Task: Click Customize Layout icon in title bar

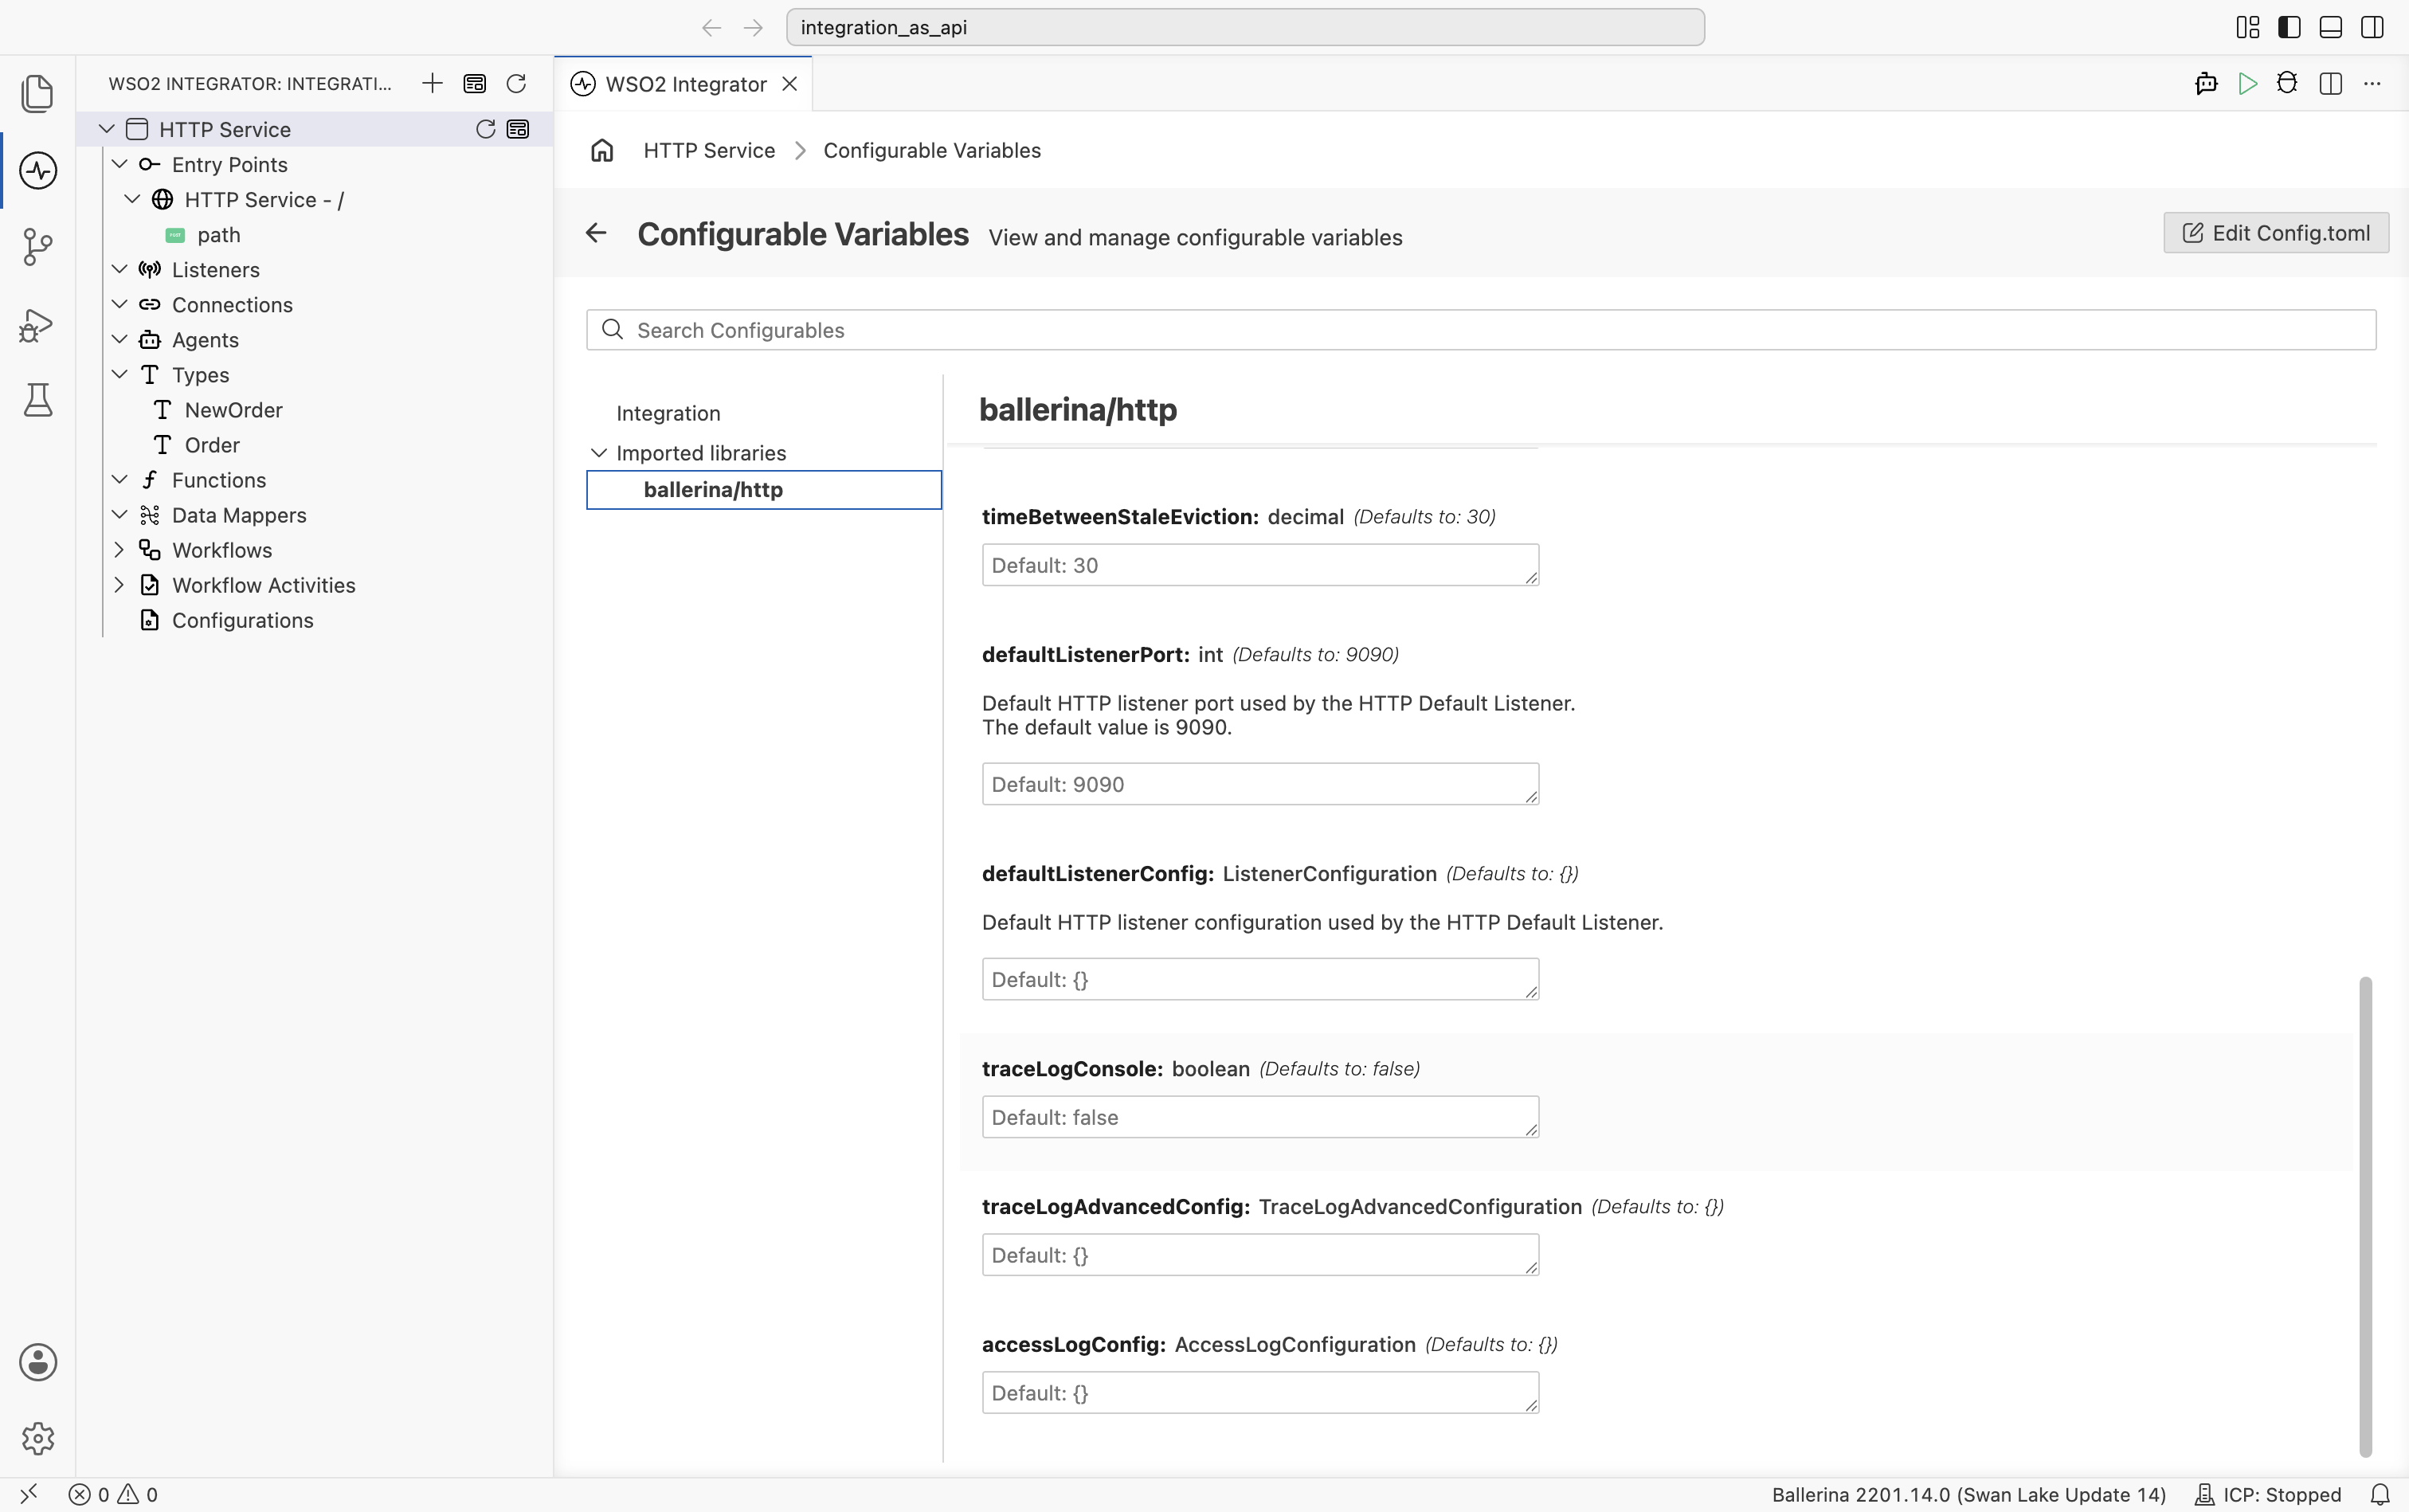Action: (x=2248, y=27)
